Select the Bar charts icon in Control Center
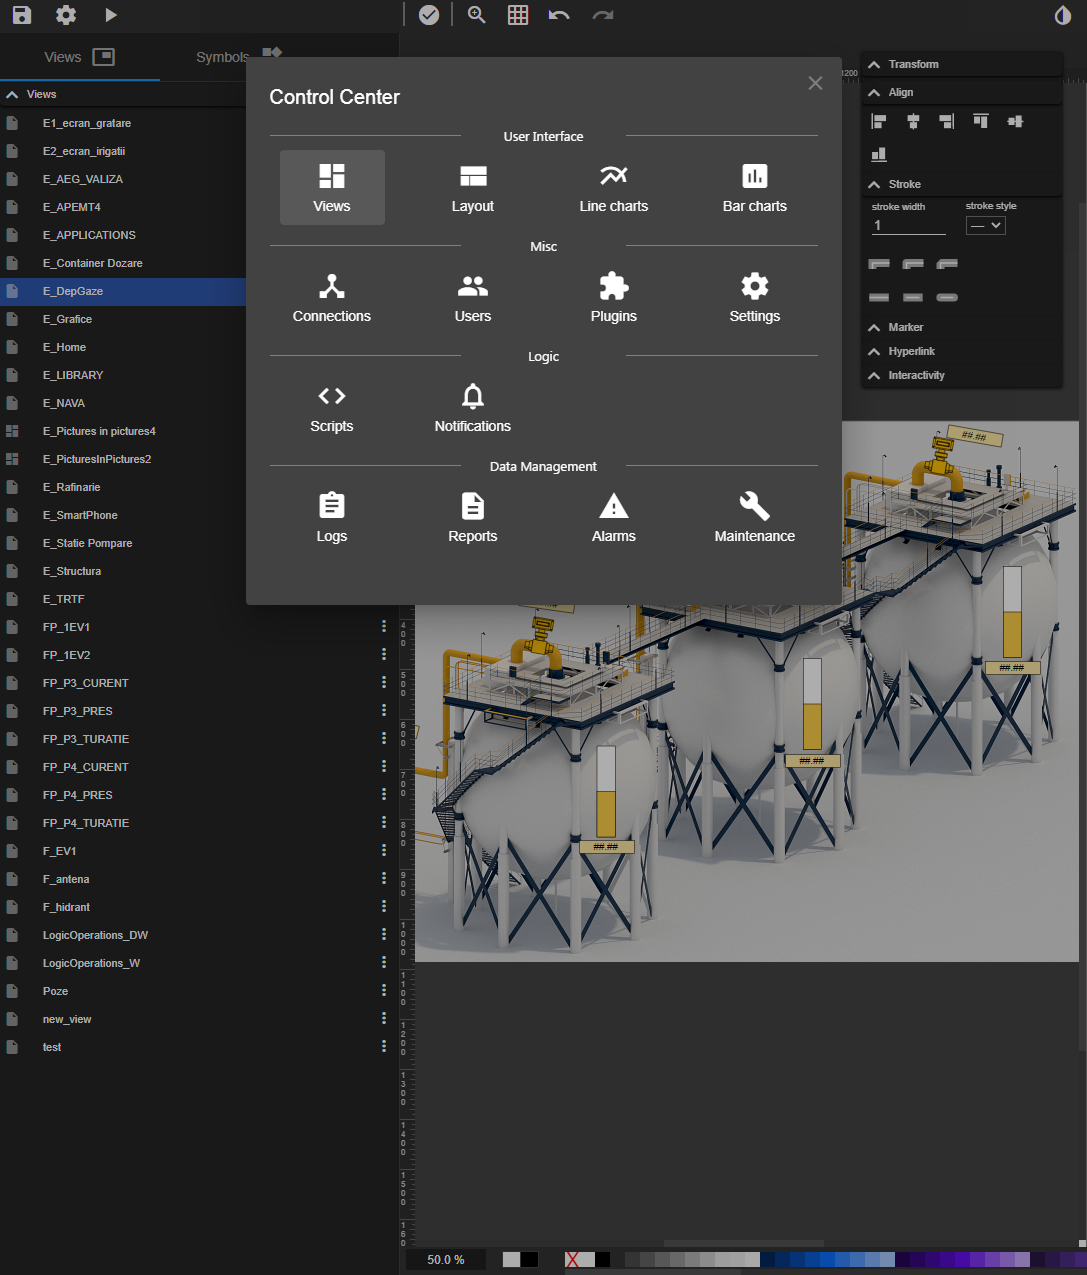The width and height of the screenshot is (1087, 1275). coord(754,187)
